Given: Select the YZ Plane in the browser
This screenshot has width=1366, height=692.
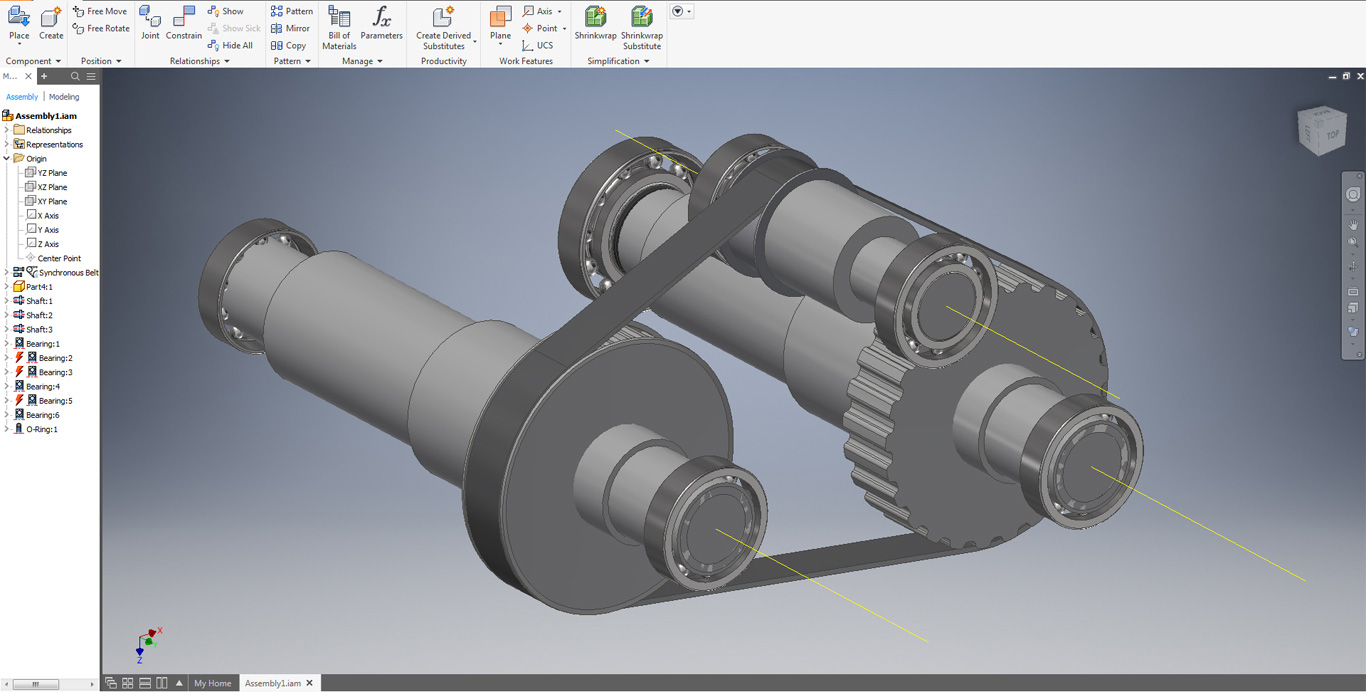Looking at the screenshot, I should tap(46, 173).
